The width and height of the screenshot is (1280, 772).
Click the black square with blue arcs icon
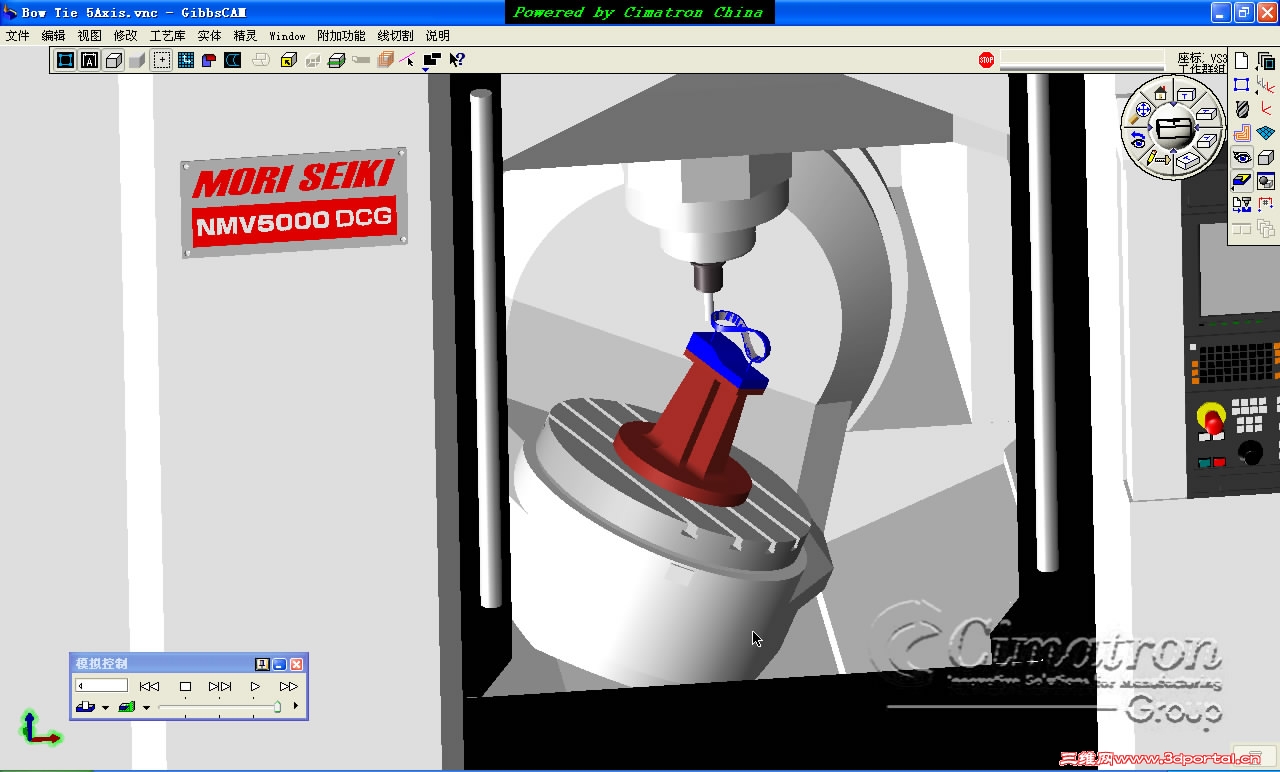click(232, 60)
